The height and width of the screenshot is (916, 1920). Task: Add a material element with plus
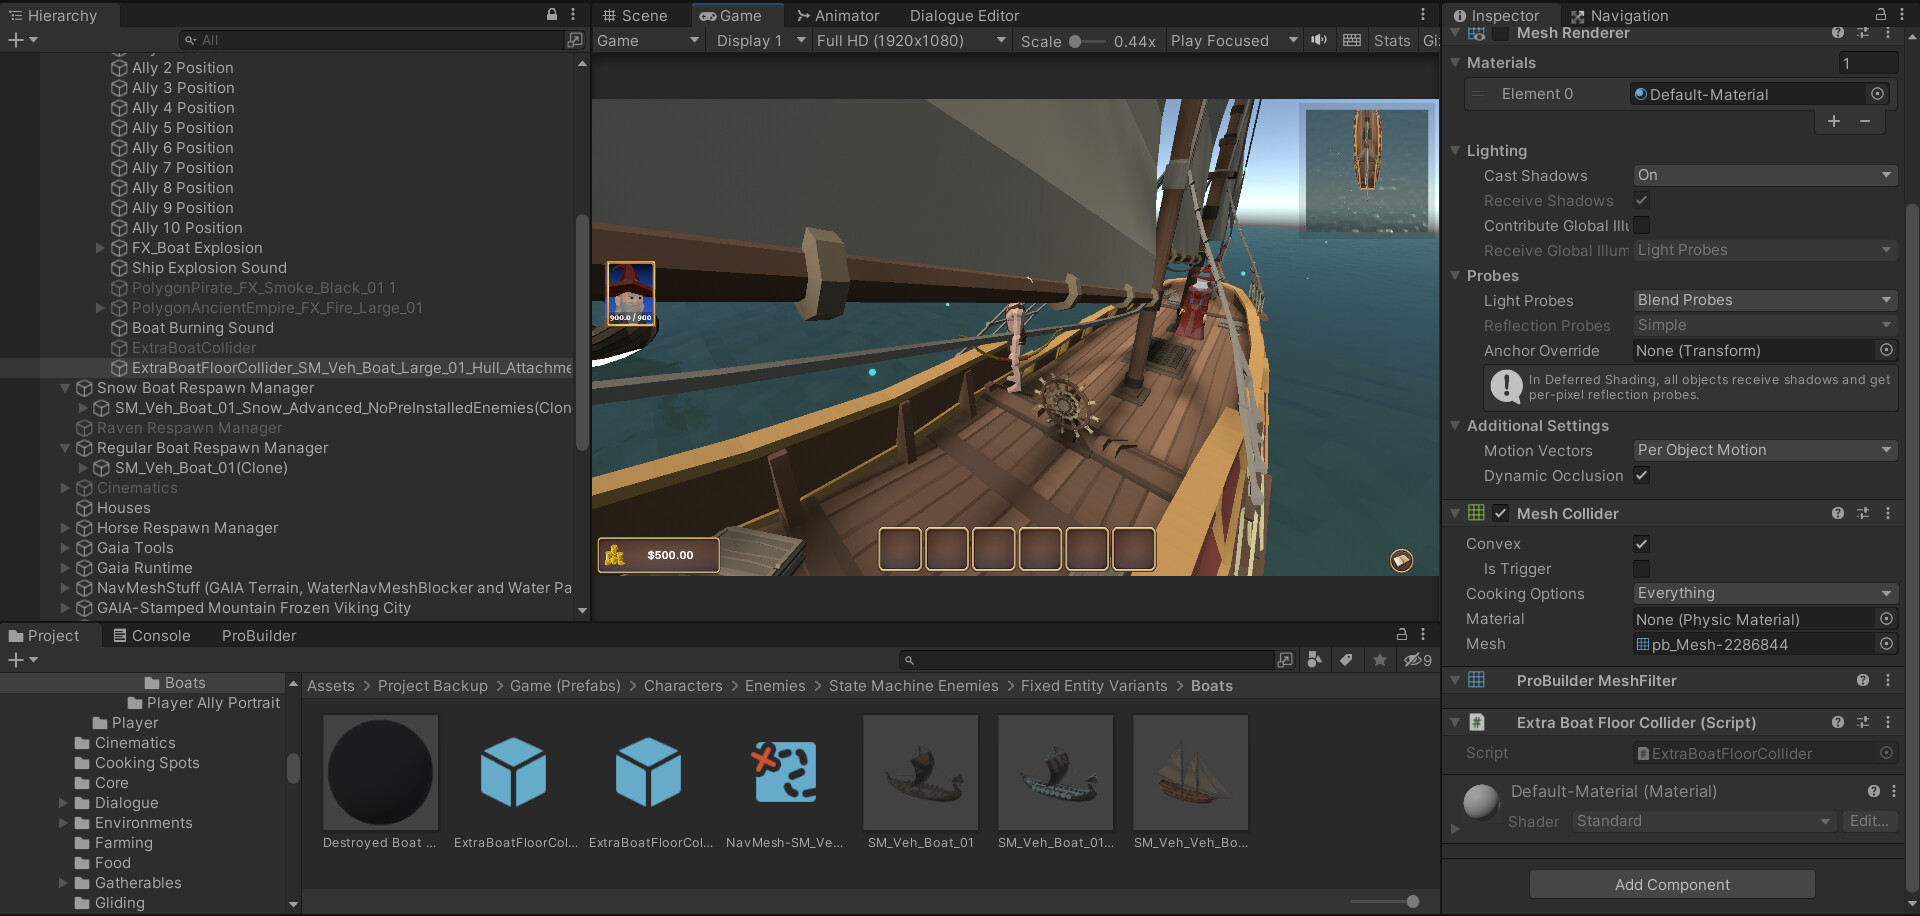point(1833,121)
